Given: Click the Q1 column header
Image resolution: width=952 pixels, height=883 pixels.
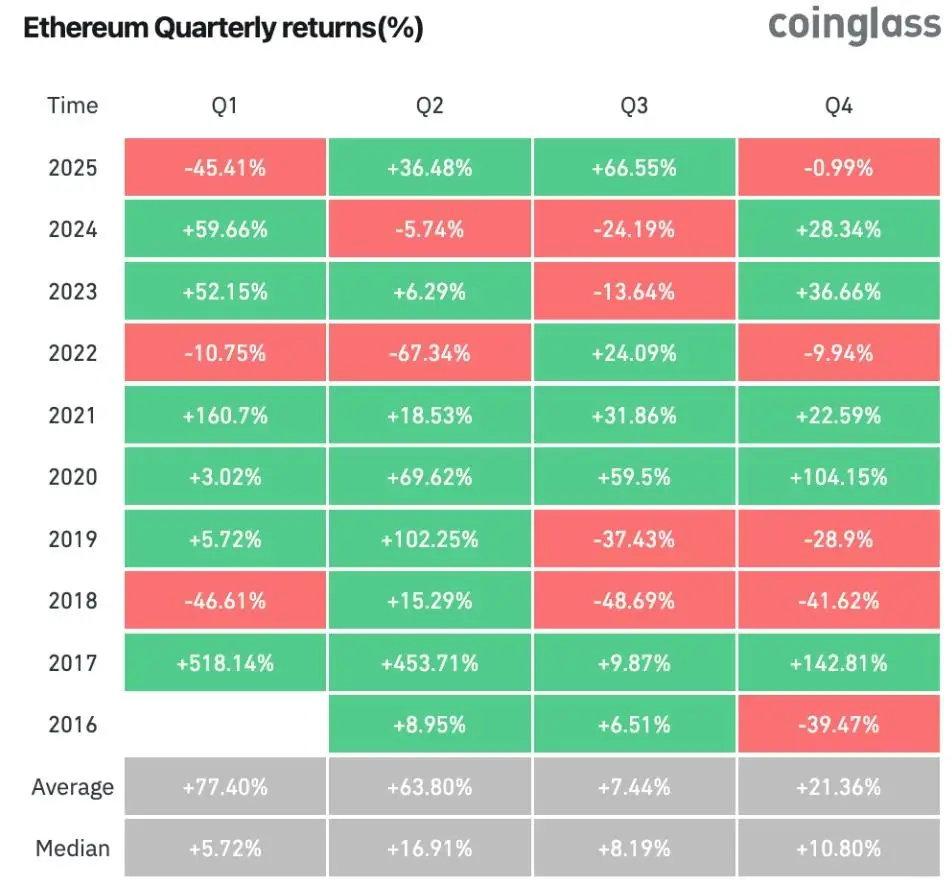Looking at the screenshot, I should tap(225, 106).
